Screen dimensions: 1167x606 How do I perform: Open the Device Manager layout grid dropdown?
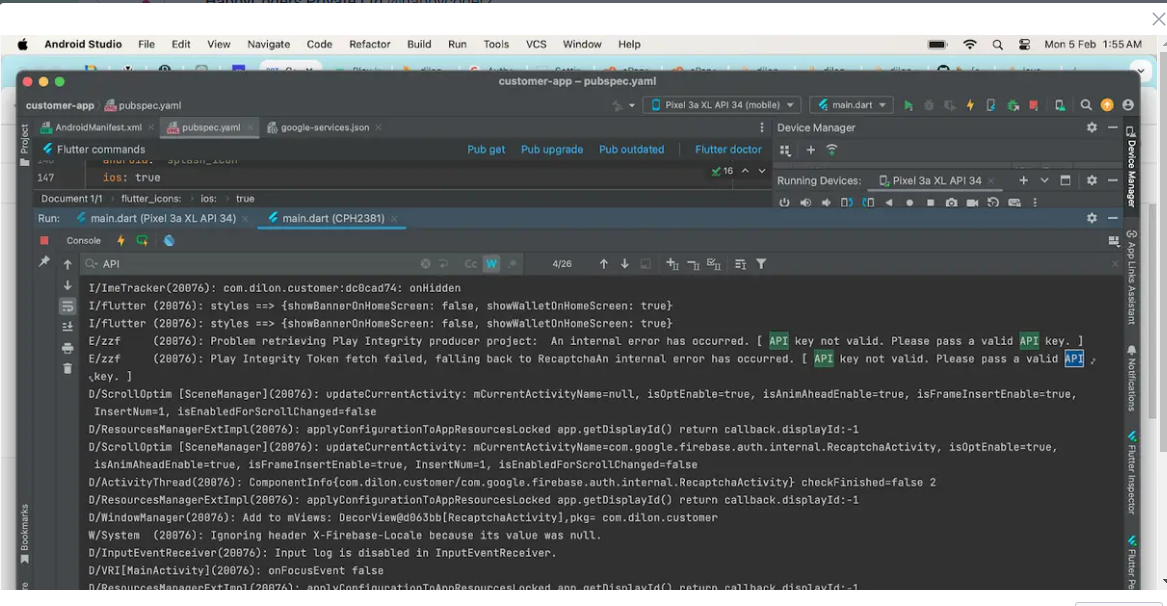784,150
